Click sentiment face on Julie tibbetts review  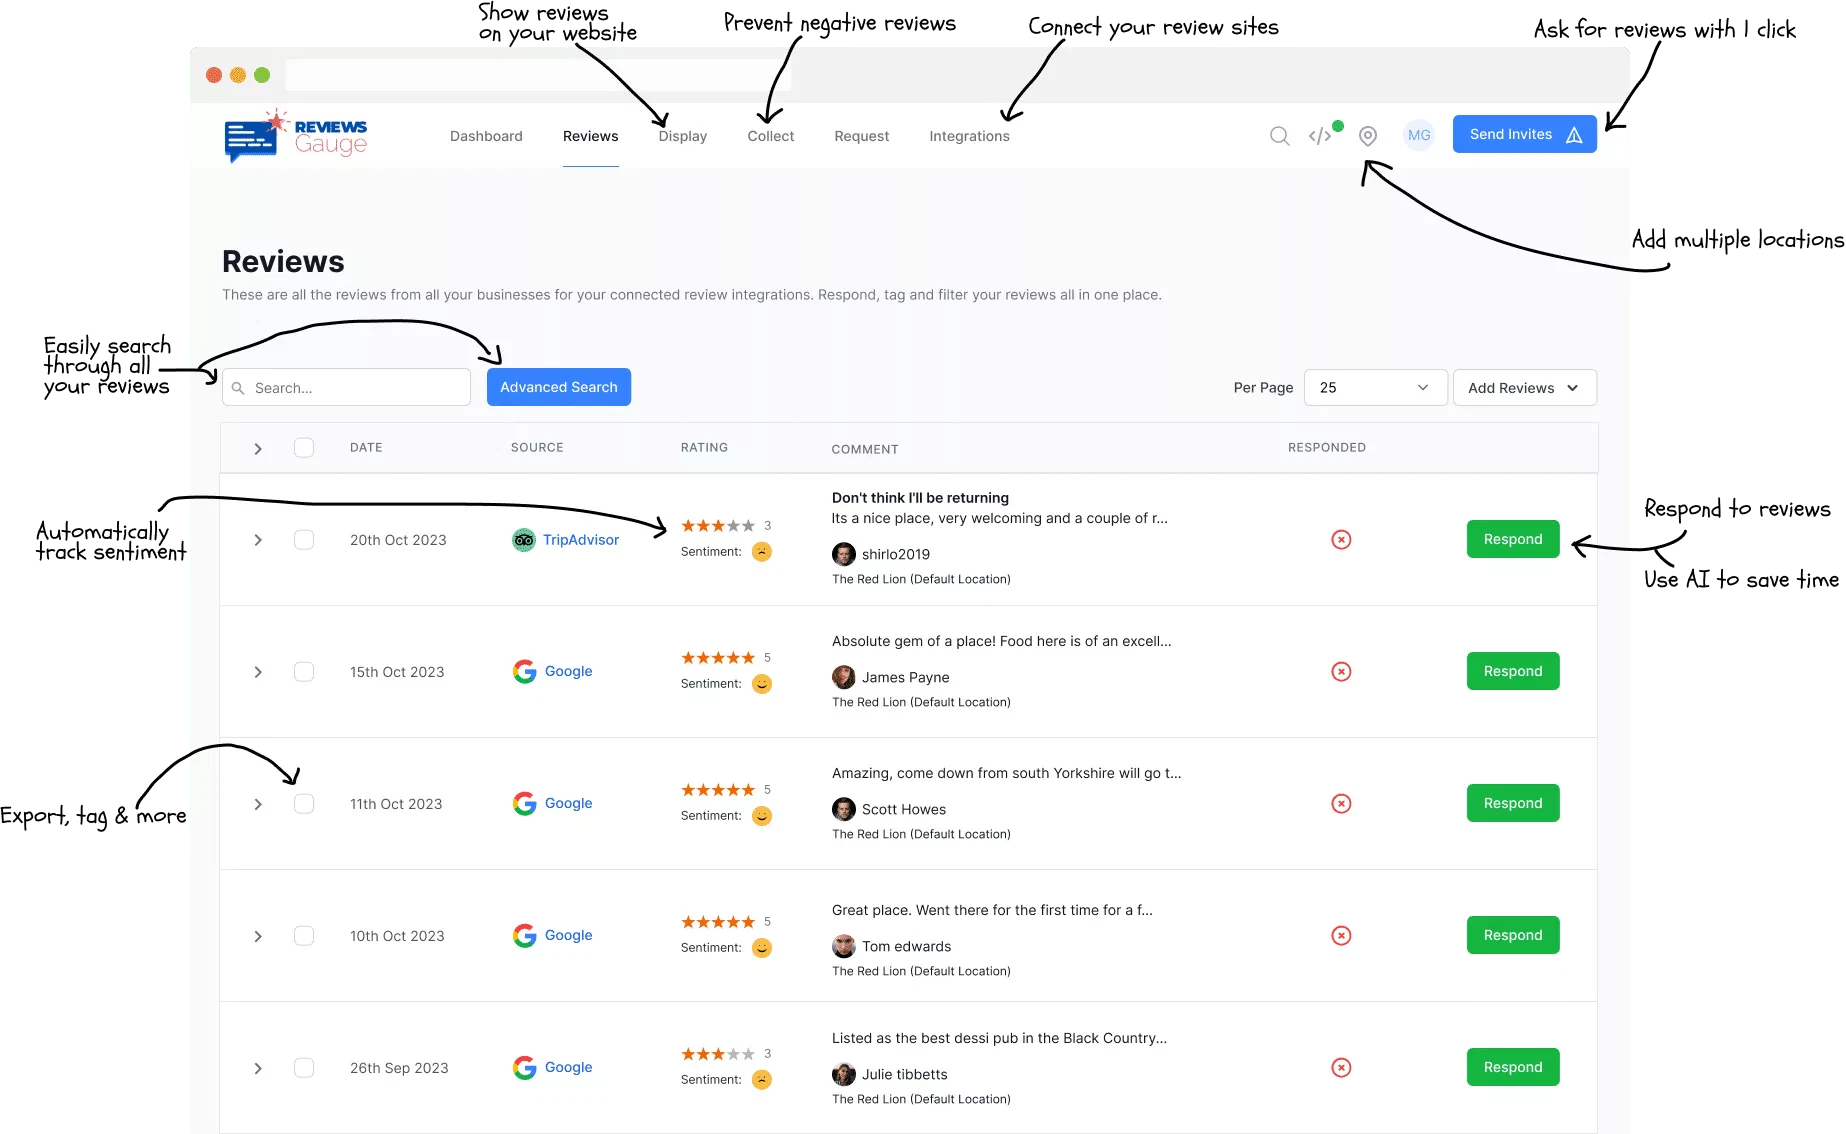point(762,1080)
